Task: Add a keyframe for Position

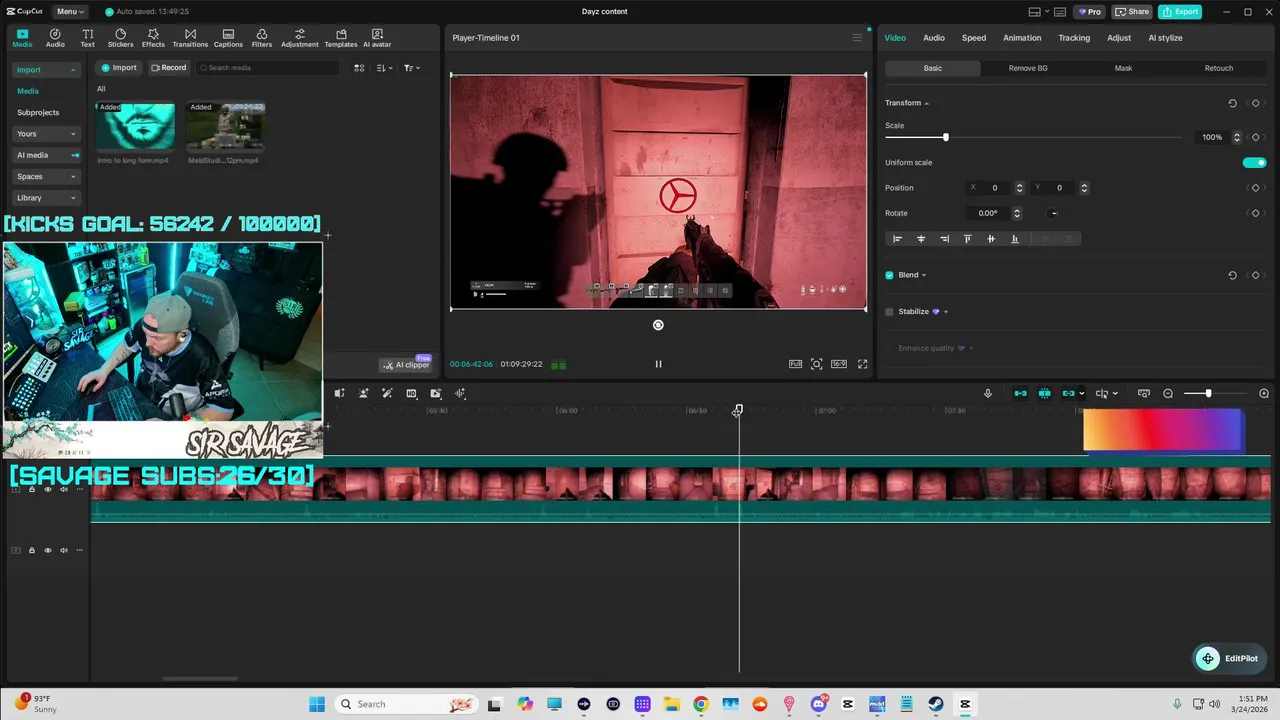Action: 1255,188
